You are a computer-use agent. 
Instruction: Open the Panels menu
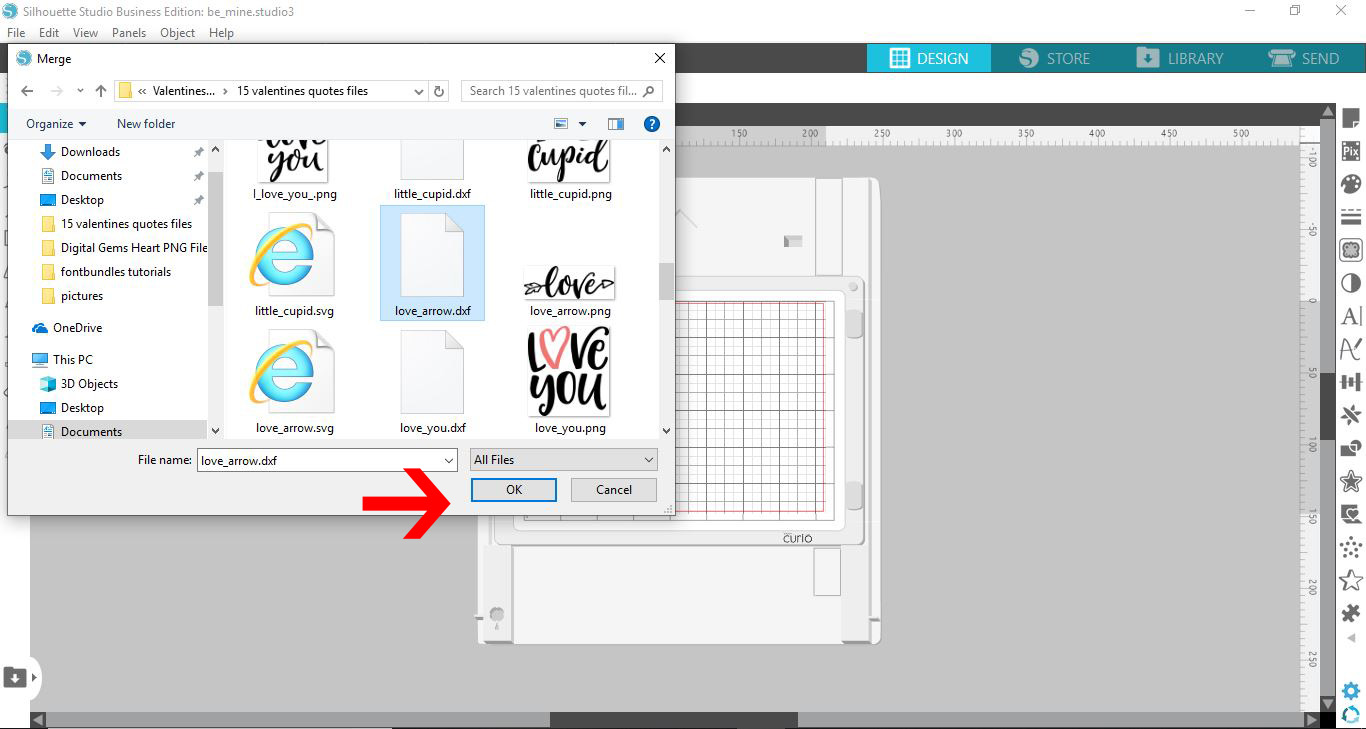pyautogui.click(x=129, y=33)
